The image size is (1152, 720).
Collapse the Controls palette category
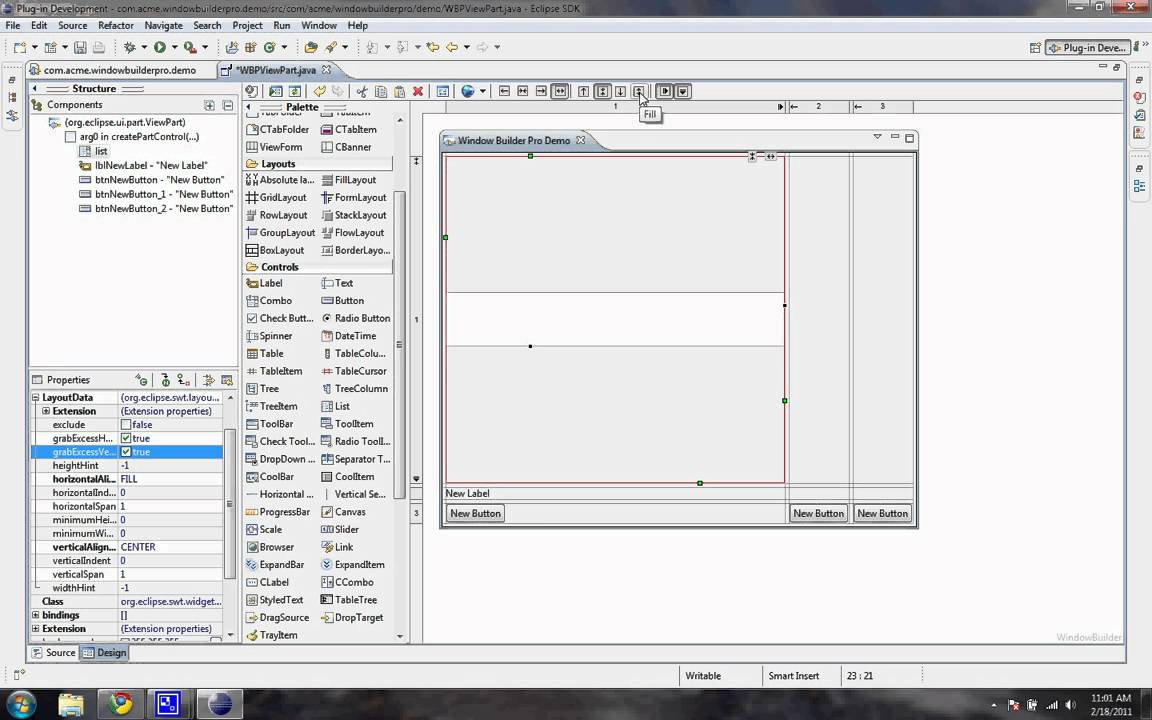click(x=318, y=267)
